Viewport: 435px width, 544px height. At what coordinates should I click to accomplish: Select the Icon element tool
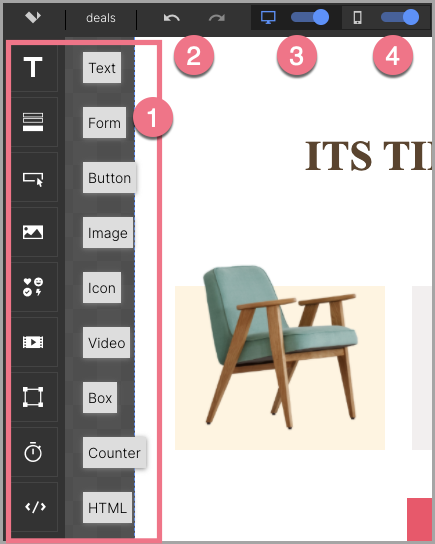click(33, 287)
